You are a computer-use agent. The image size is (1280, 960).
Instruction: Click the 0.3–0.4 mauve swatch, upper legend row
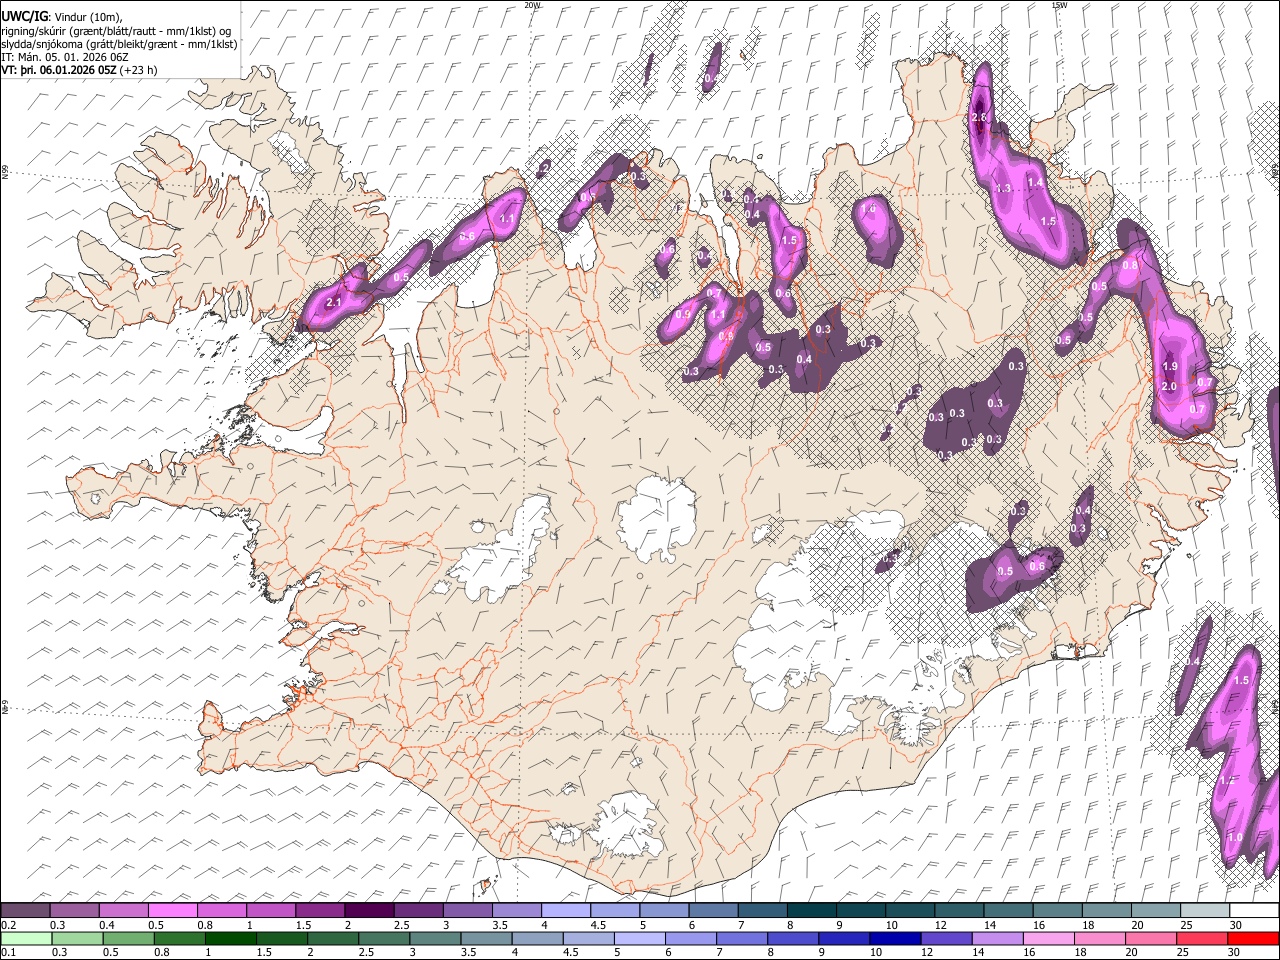(74, 910)
